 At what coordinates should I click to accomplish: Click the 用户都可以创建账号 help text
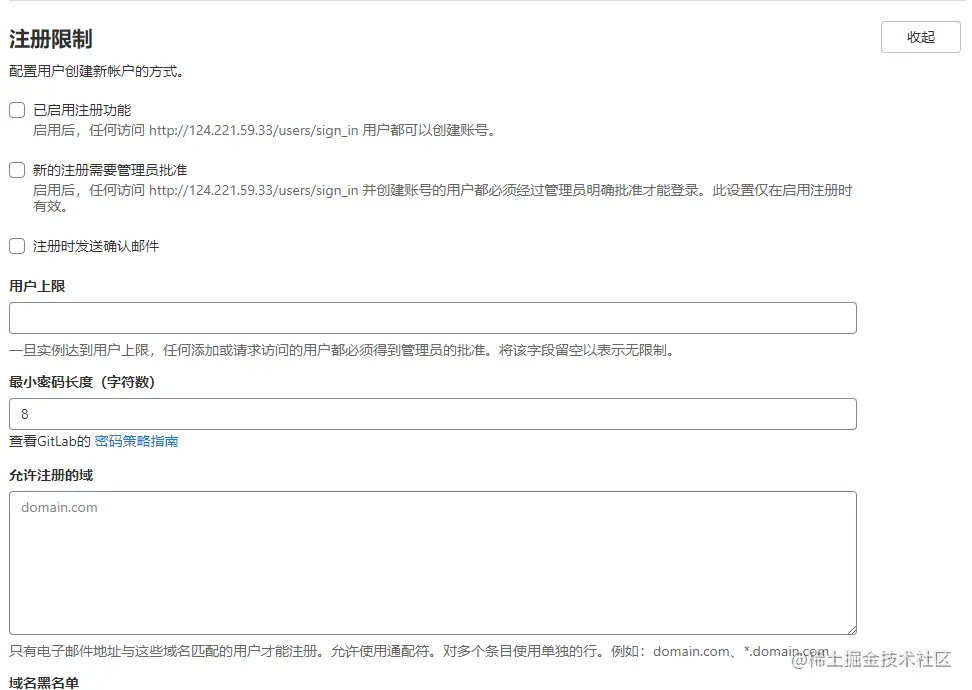pos(264,130)
